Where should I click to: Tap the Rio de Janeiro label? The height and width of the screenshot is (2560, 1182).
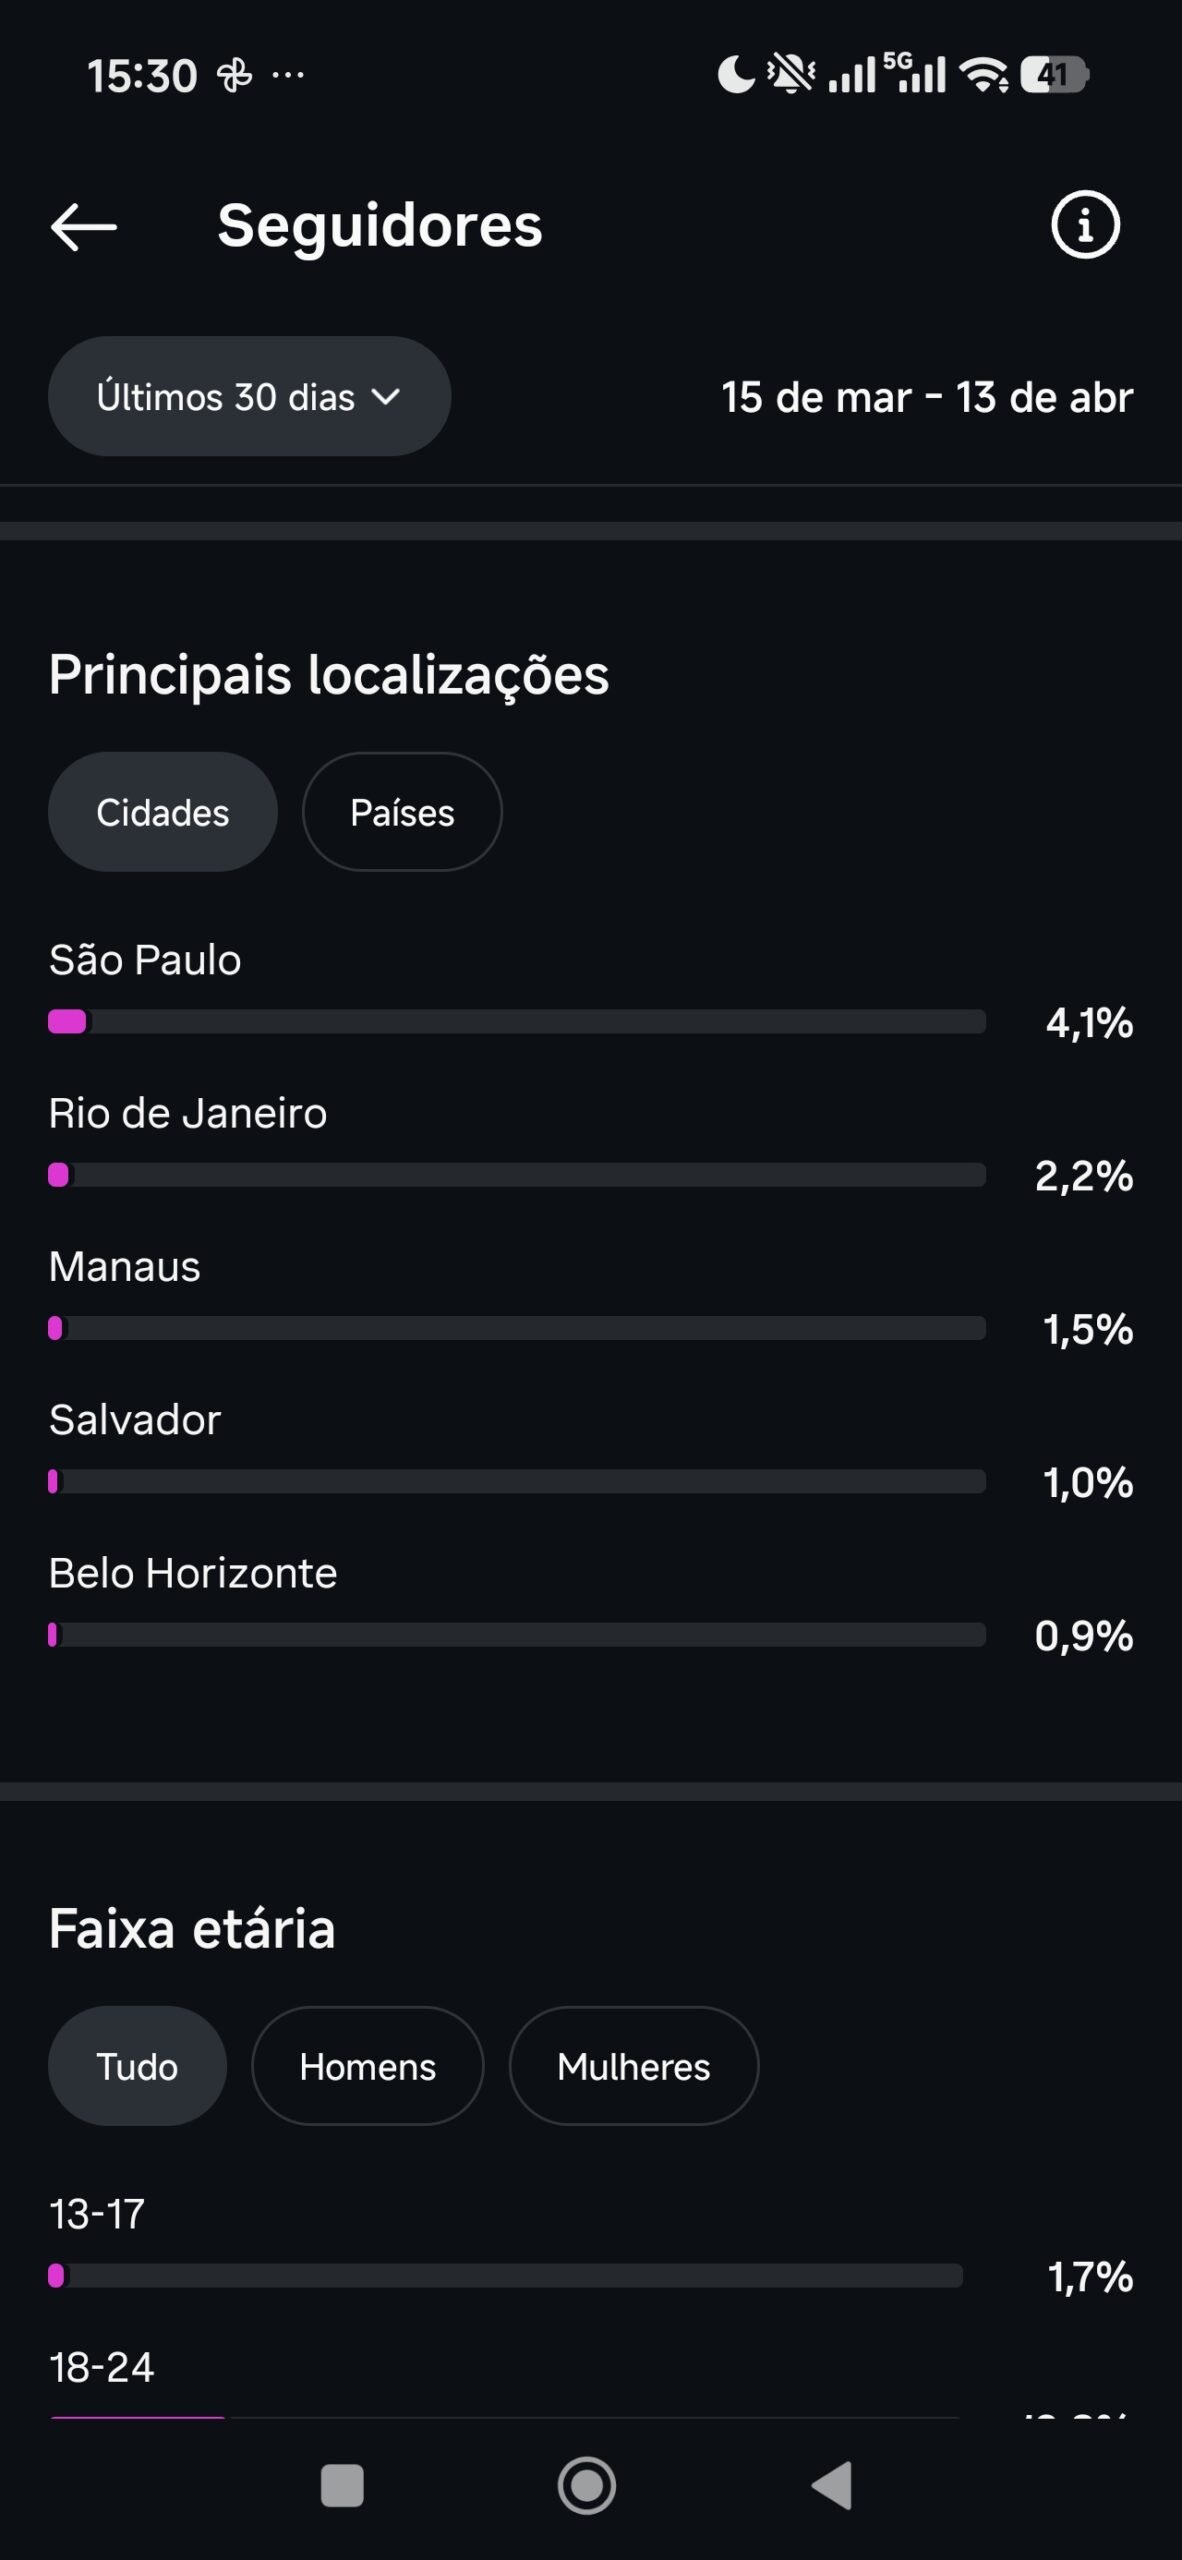[x=188, y=1113]
